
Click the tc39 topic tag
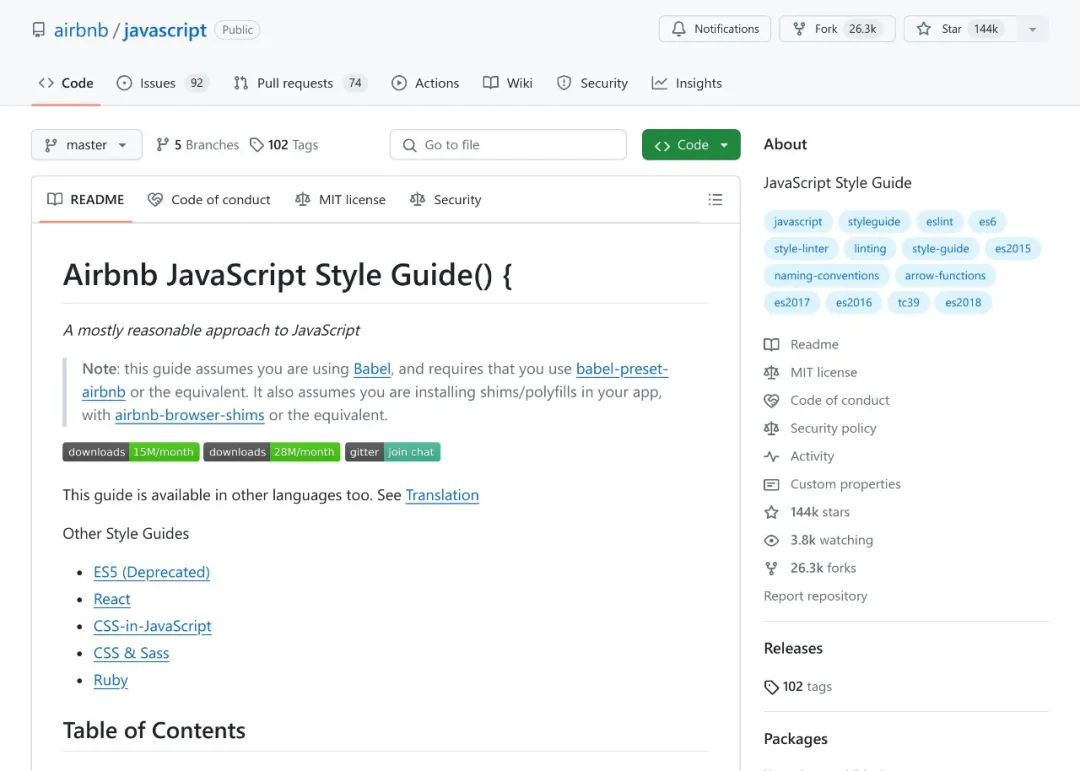pos(908,302)
